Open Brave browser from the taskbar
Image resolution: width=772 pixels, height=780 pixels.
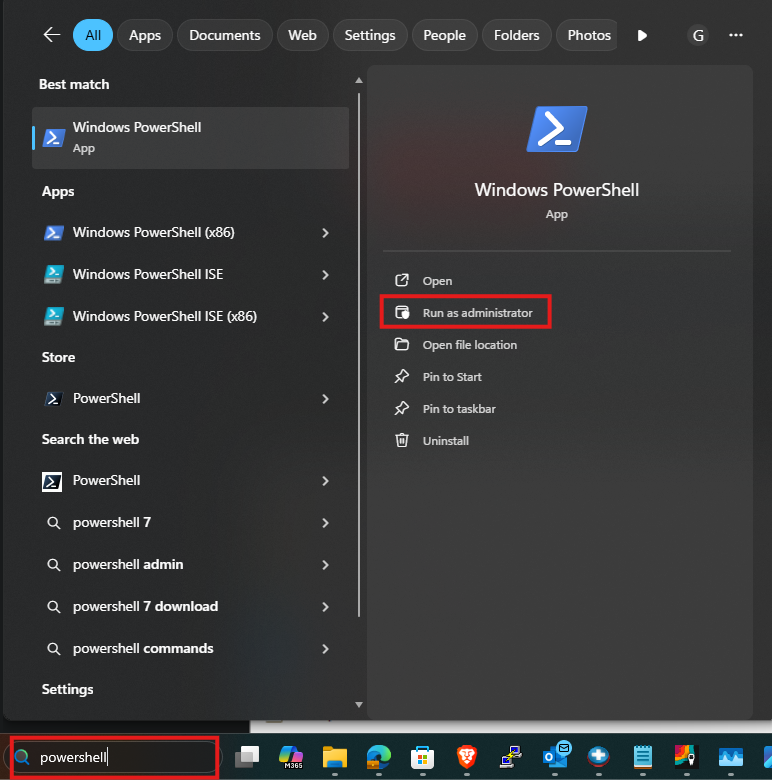point(467,757)
